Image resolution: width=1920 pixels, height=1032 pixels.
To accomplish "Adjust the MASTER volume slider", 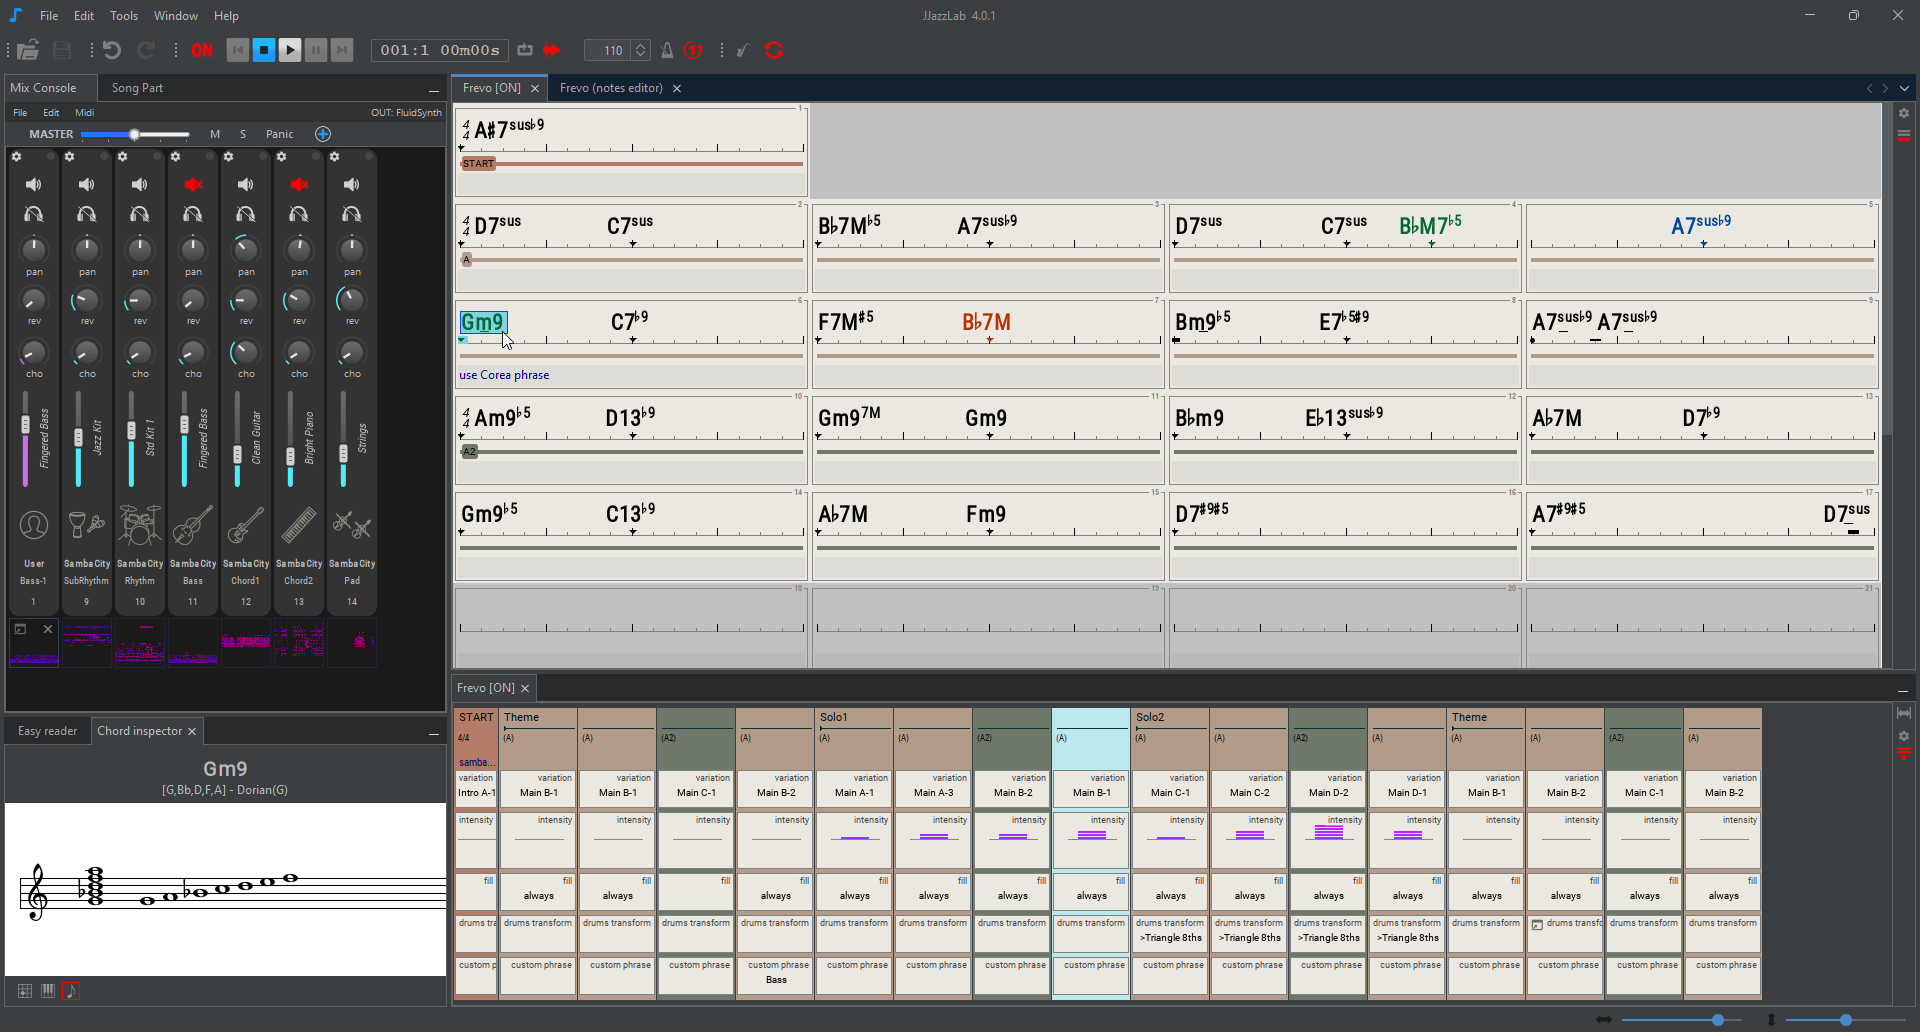I will click(134, 134).
